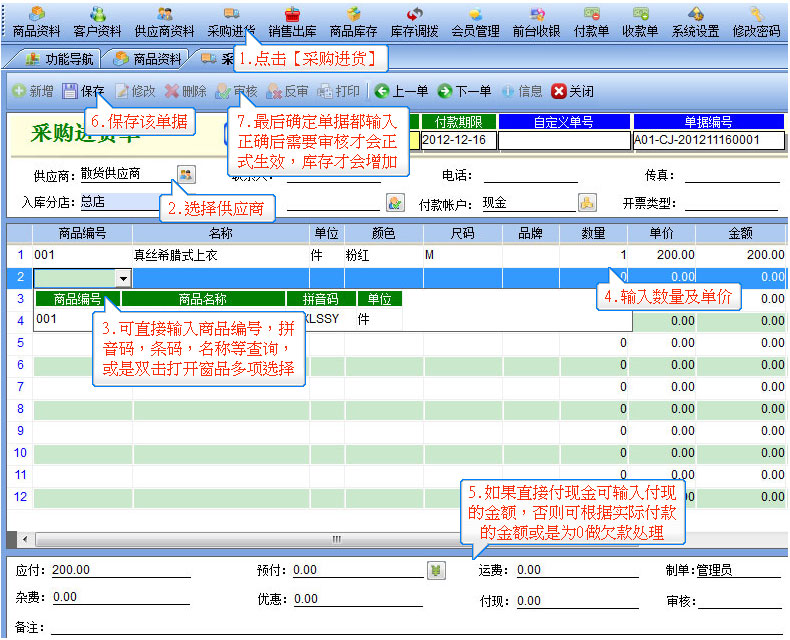The width and height of the screenshot is (790, 640).
Task: Switch to 商品资料 tab
Action: pyautogui.click(x=148, y=59)
